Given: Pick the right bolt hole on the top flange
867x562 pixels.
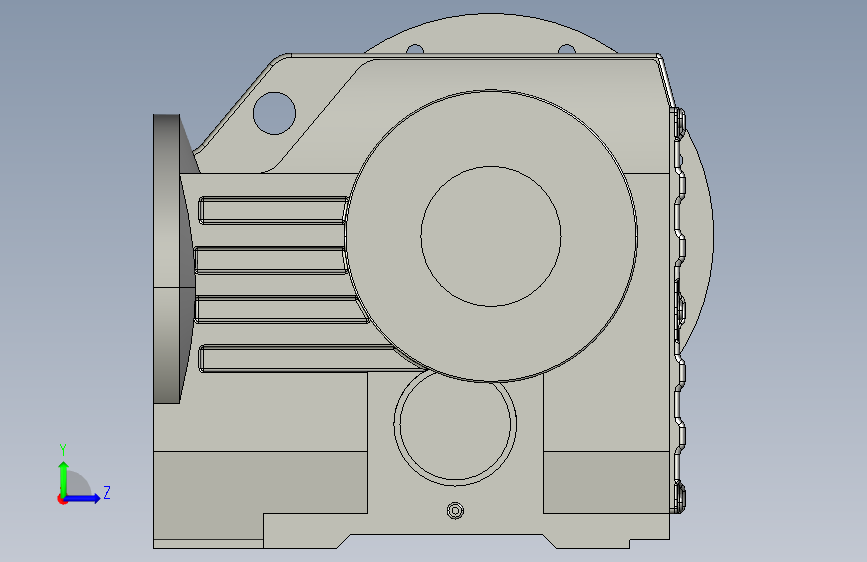Looking at the screenshot, I should [567, 49].
